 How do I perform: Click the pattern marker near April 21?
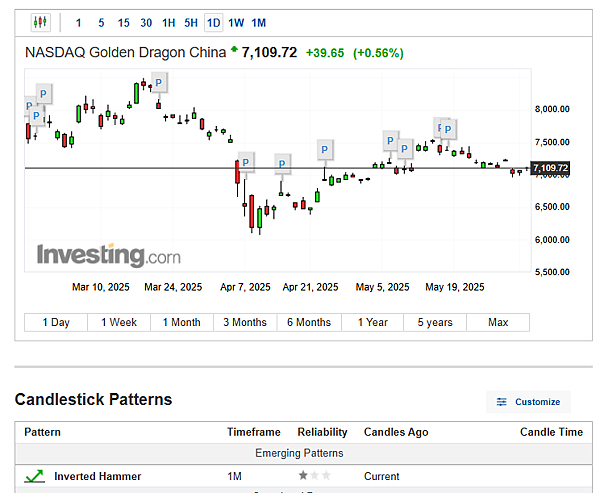coord(324,150)
